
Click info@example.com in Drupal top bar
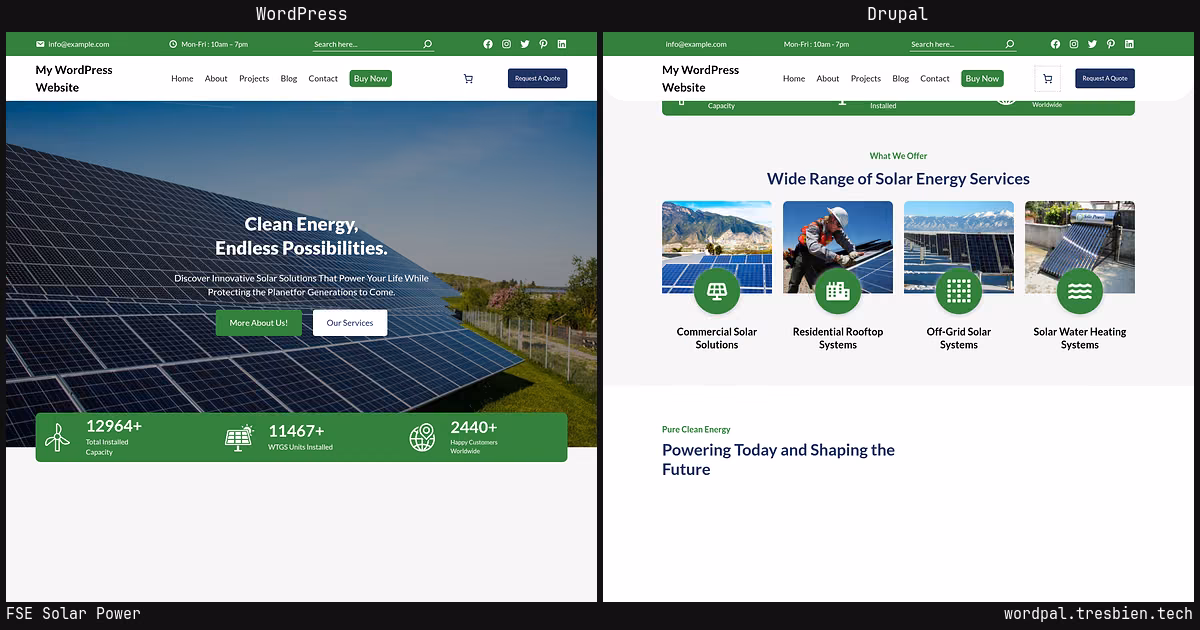pyautogui.click(x=696, y=44)
